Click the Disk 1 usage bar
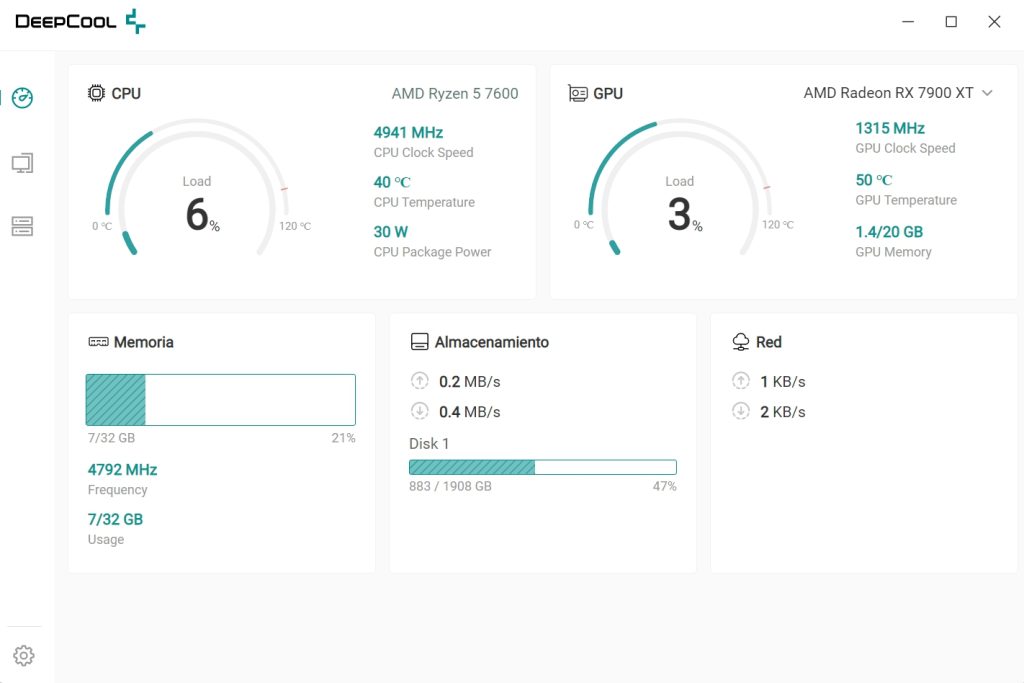The image size is (1024, 683). click(543, 467)
